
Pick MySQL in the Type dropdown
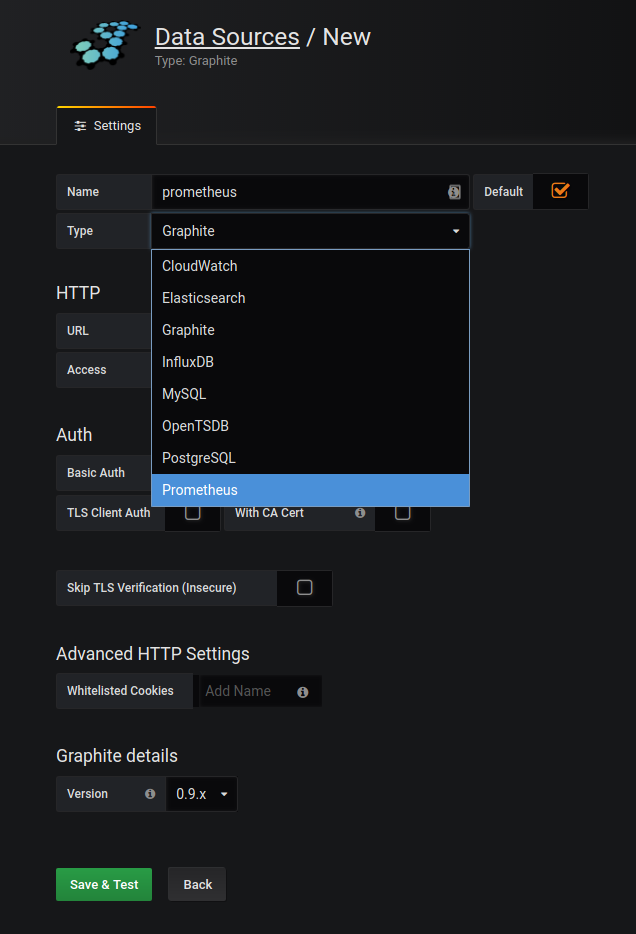310,394
